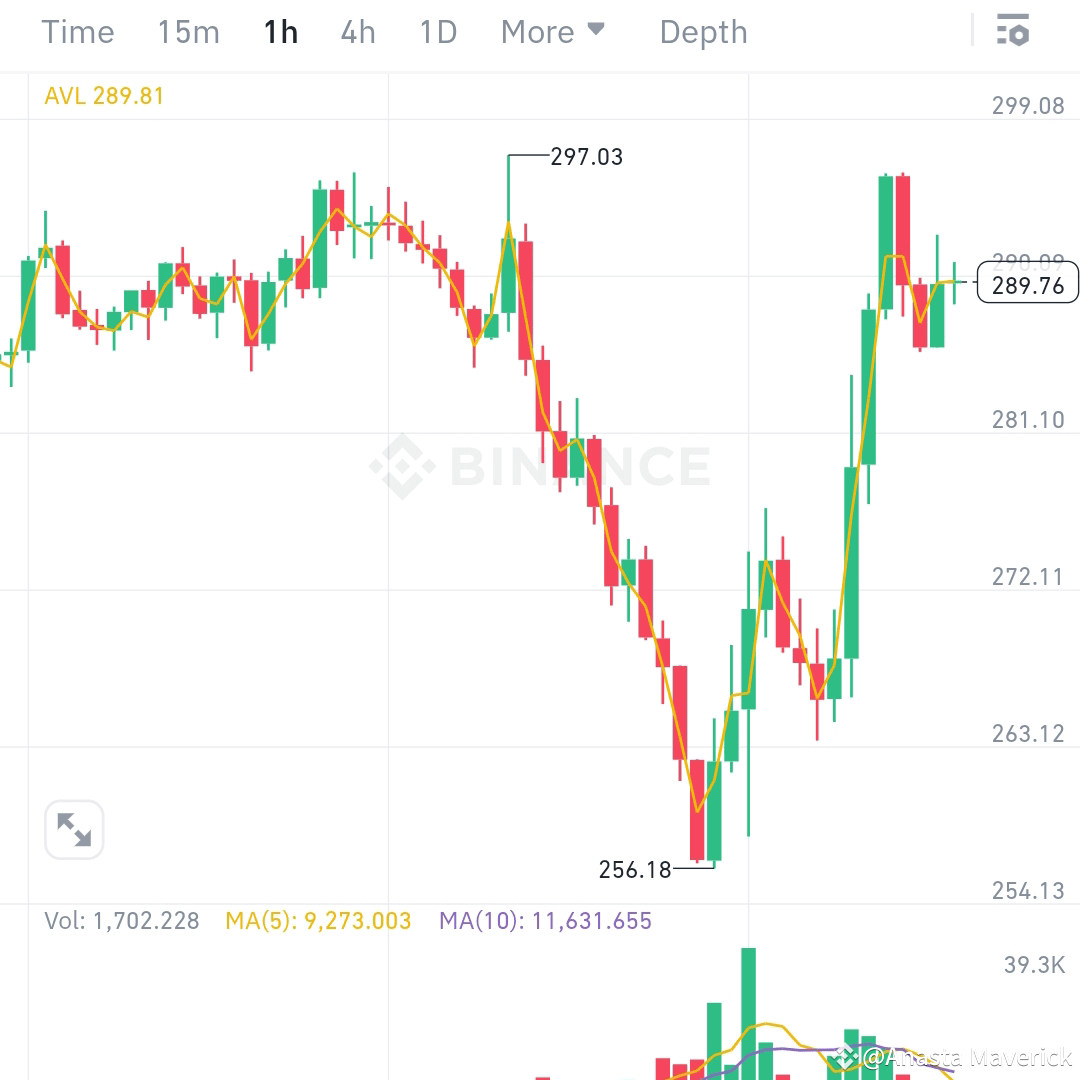Click the 256.18 low price annotation
1080x1080 pixels.
tap(636, 869)
